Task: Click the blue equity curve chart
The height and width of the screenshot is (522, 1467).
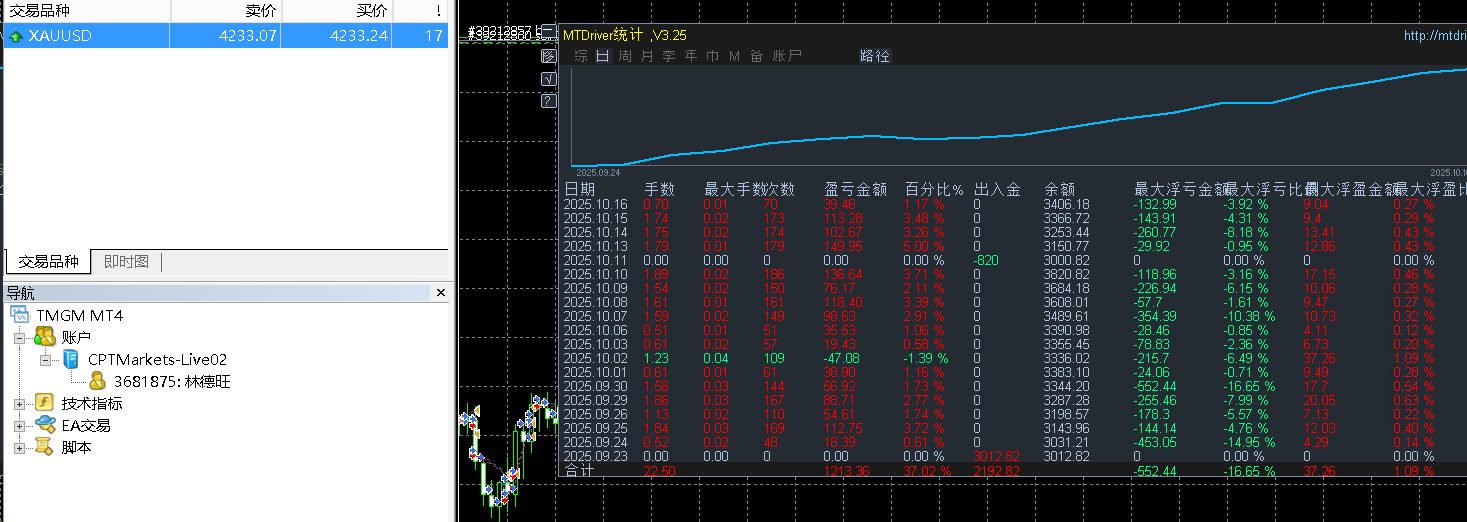Action: click(1018, 118)
